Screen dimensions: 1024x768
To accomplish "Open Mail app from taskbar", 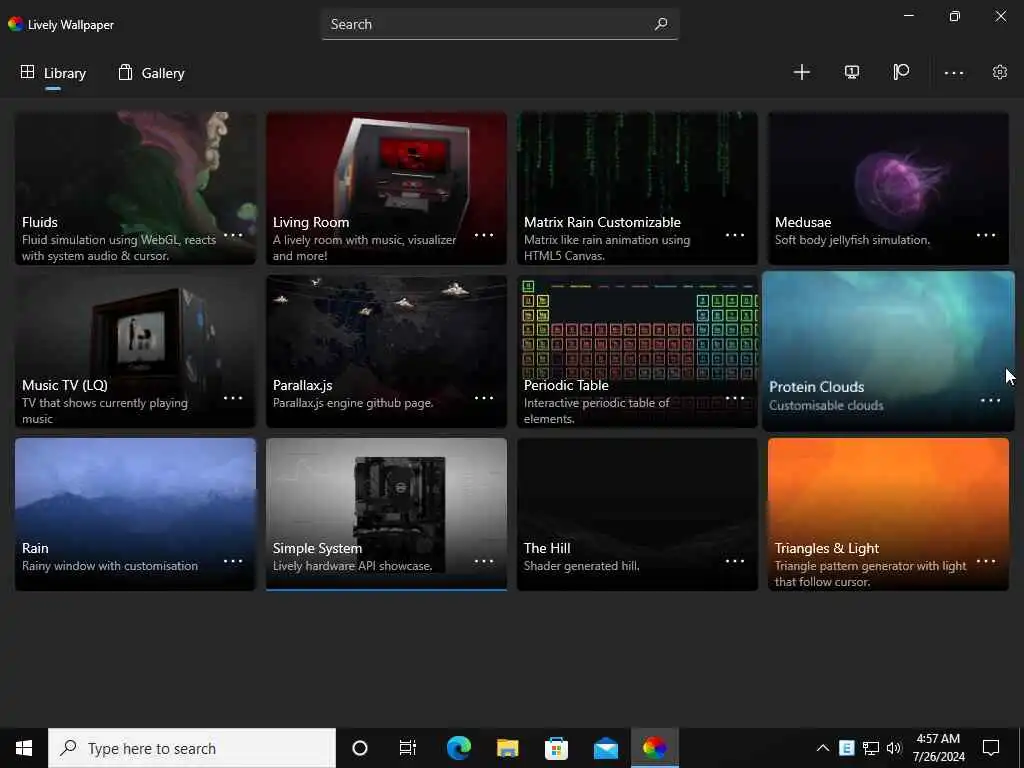I will tap(606, 748).
